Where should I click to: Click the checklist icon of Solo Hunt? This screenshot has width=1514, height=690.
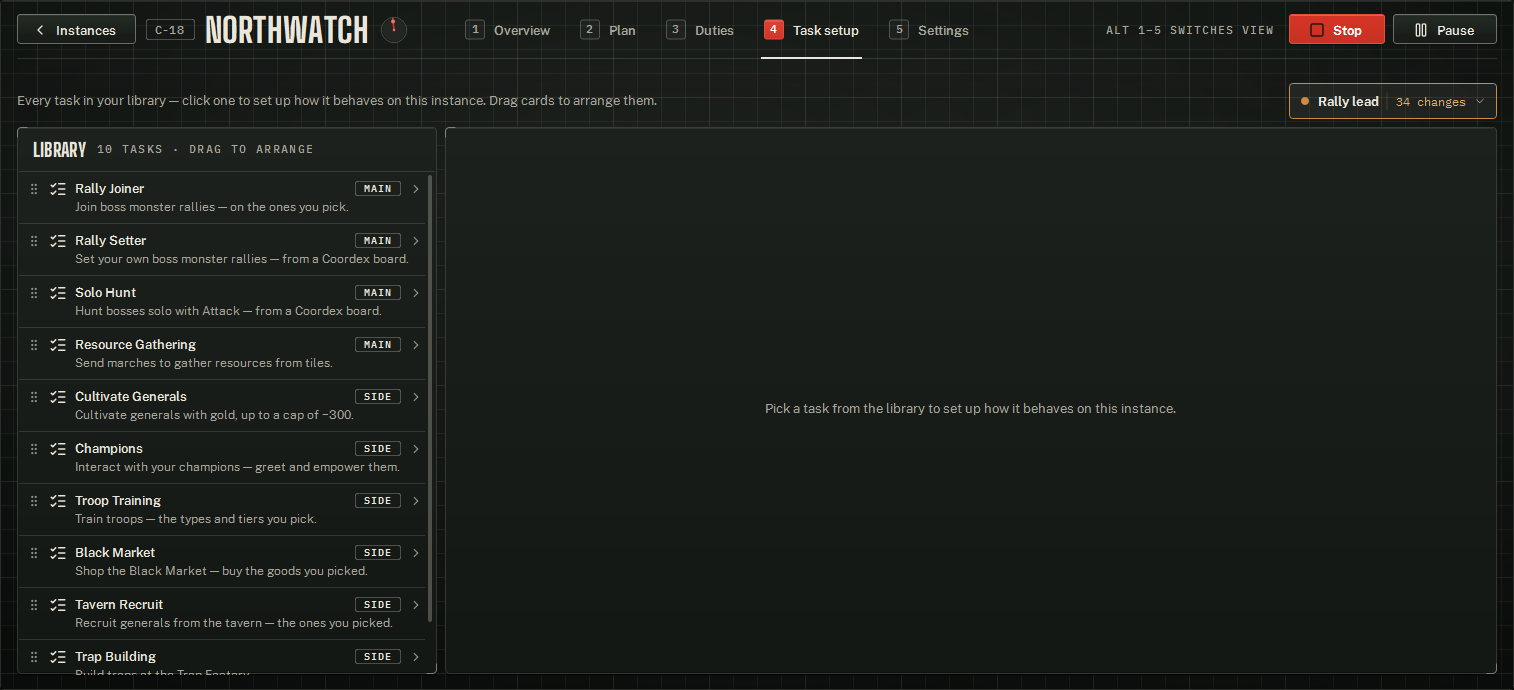(x=57, y=292)
